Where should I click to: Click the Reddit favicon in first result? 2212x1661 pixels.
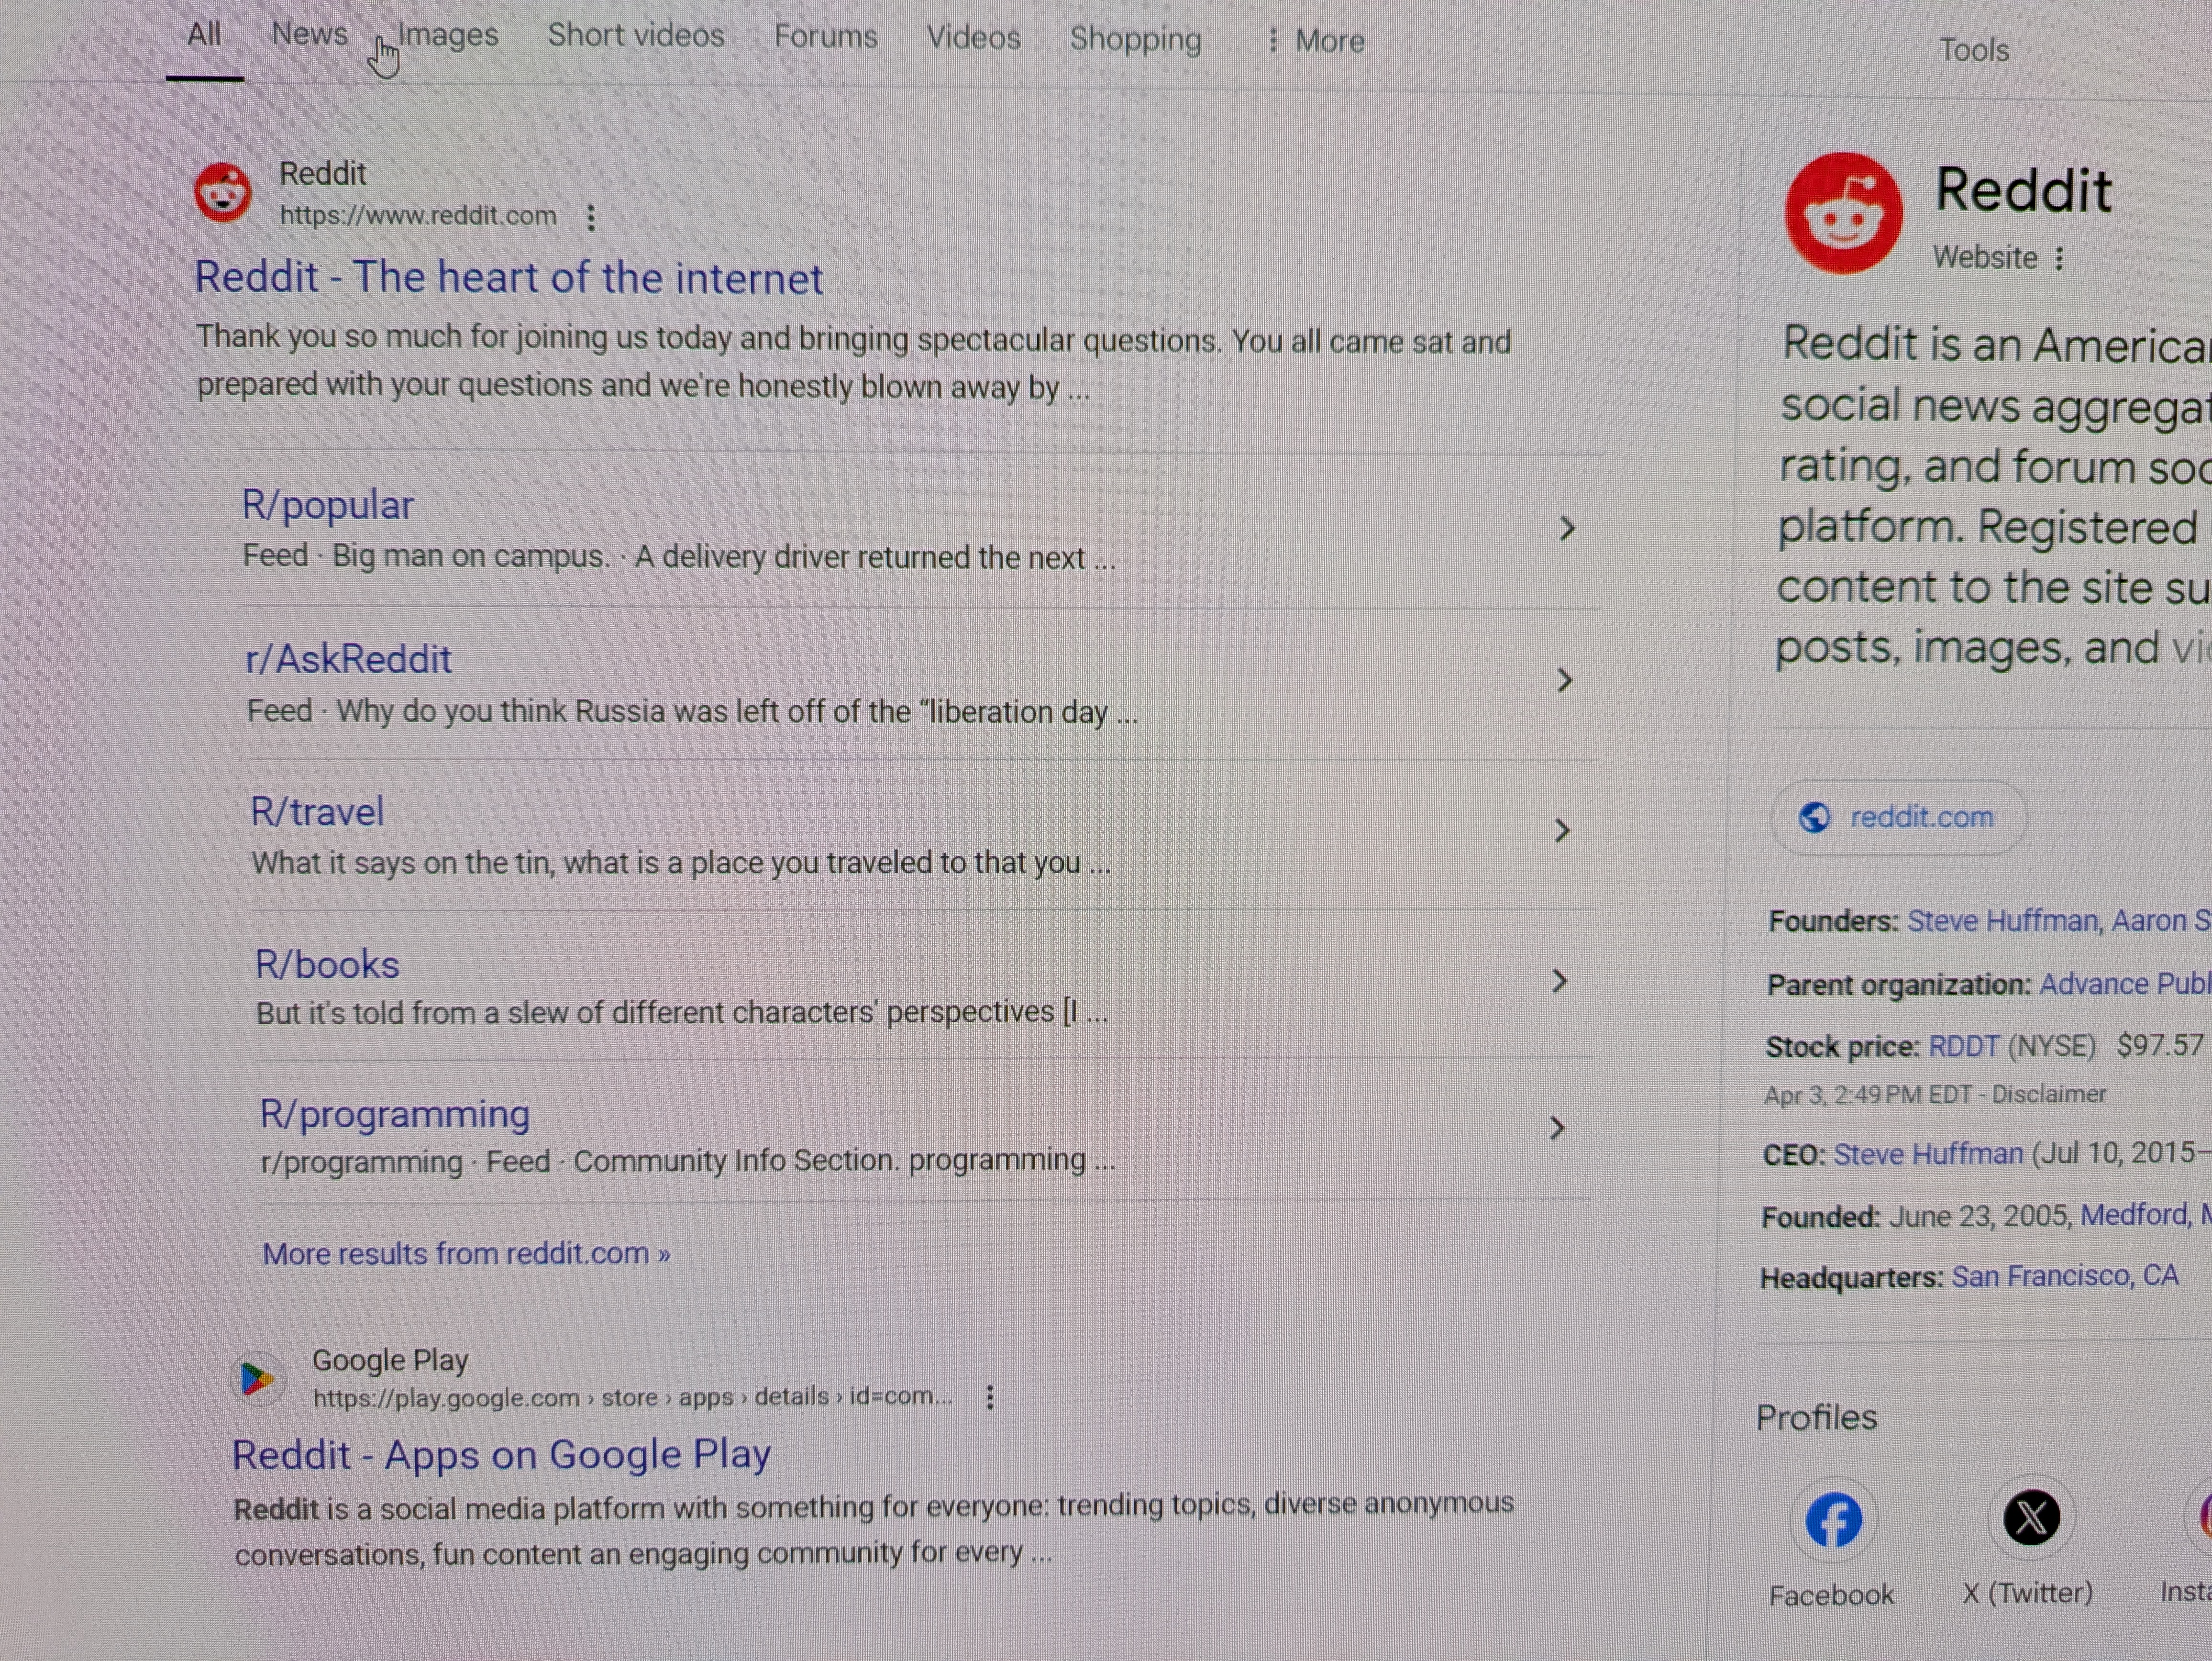[x=223, y=192]
